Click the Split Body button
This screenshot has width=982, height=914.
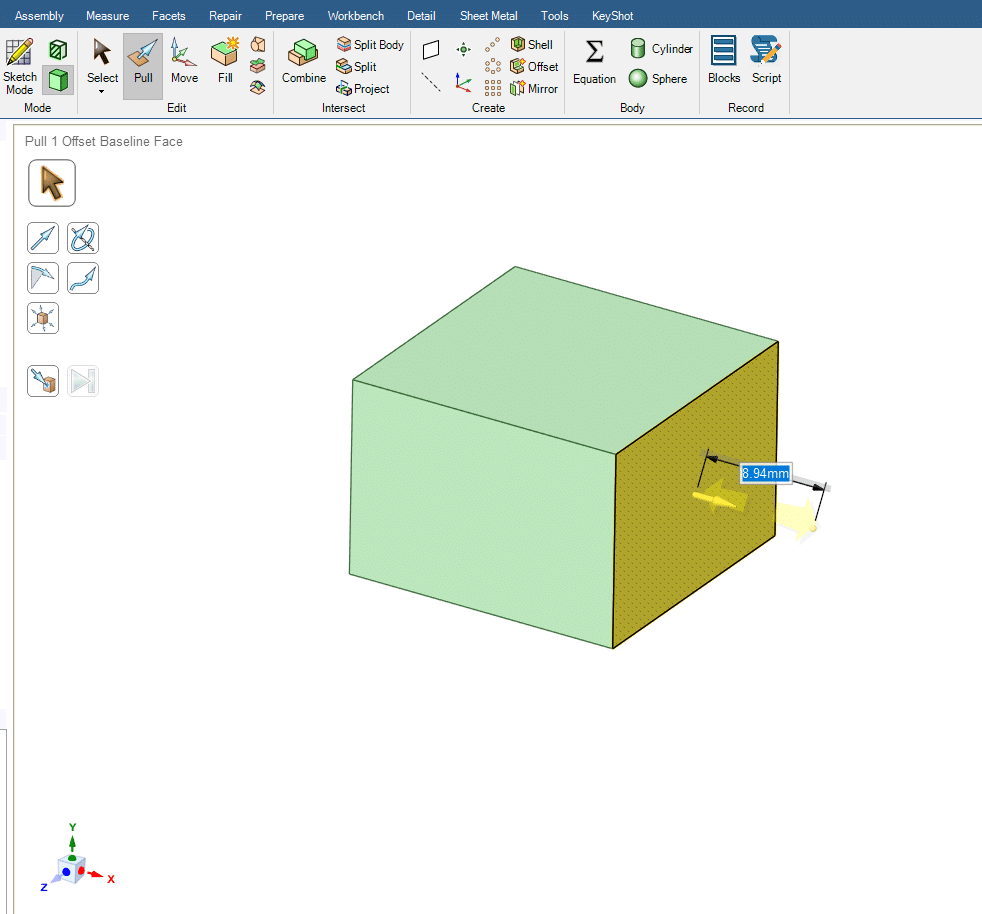(370, 45)
